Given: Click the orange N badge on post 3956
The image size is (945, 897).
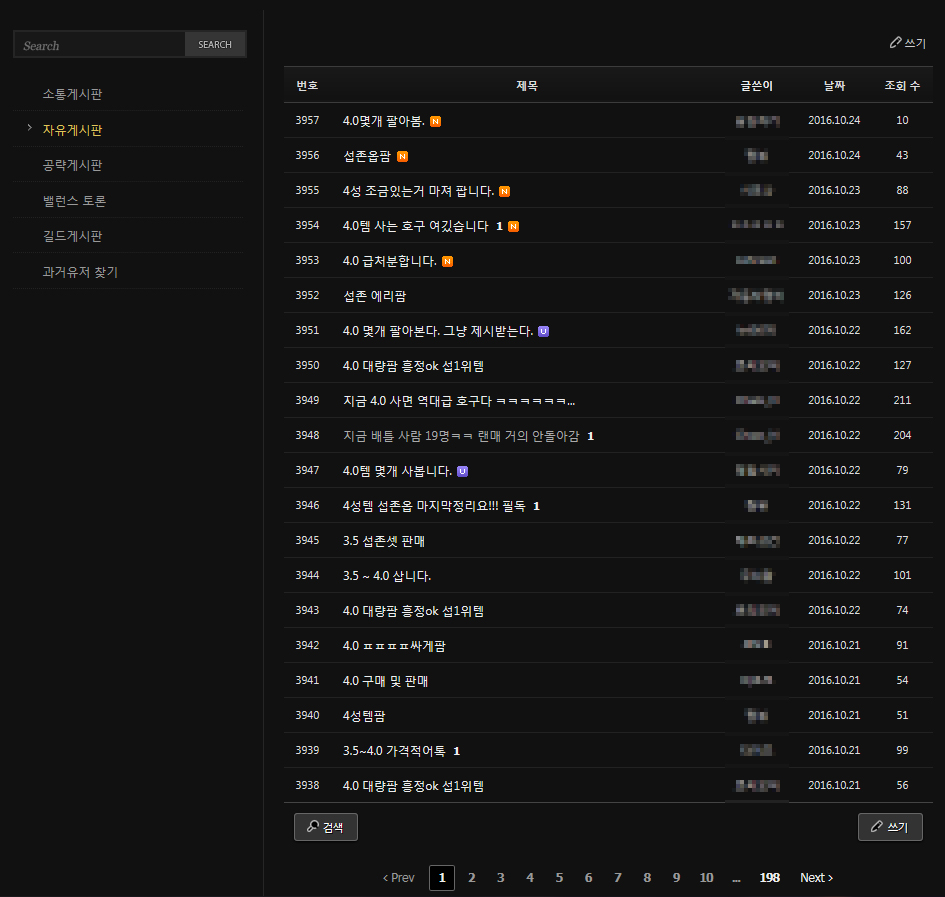Looking at the screenshot, I should click(402, 156).
